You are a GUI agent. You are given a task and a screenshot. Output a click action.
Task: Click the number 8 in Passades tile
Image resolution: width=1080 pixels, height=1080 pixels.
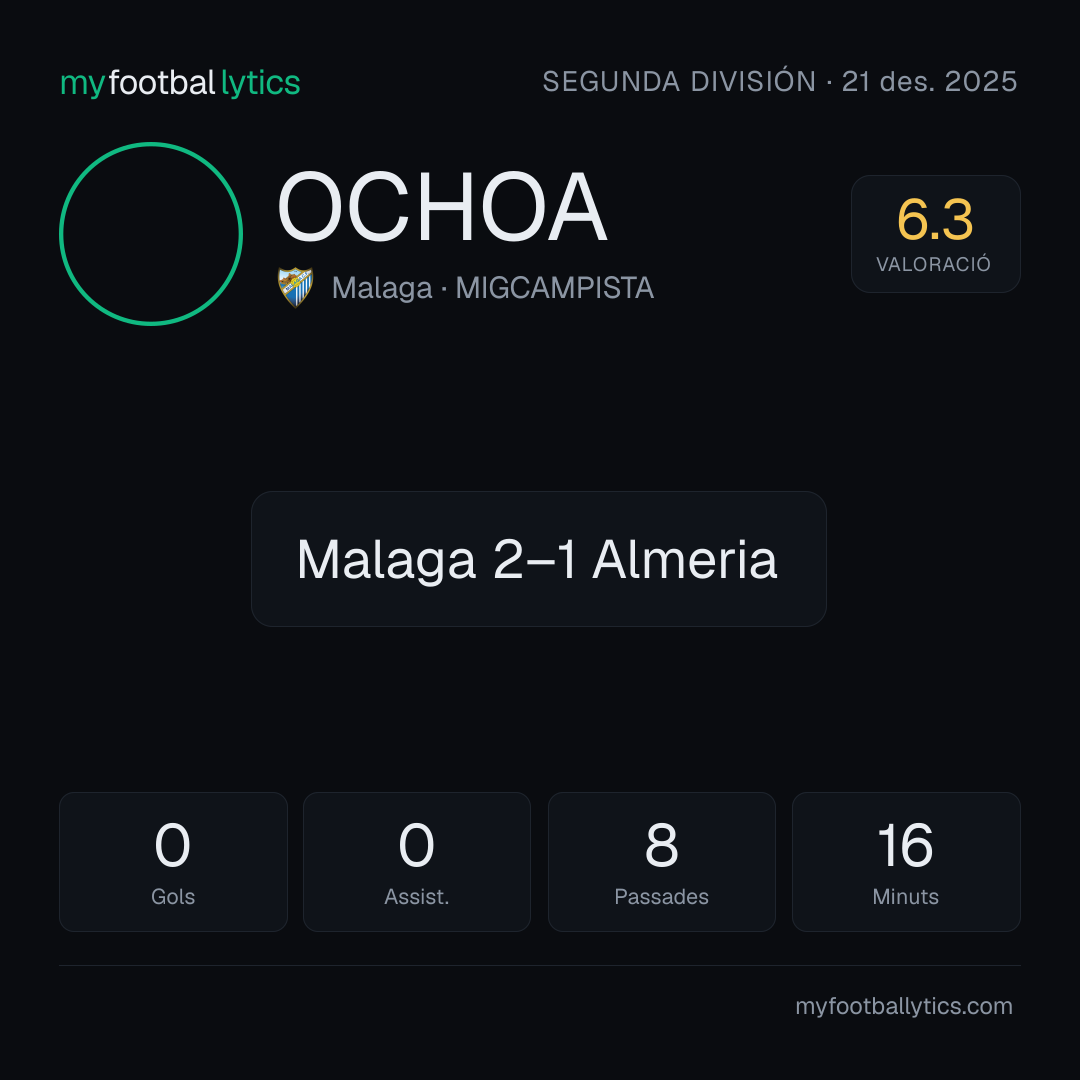point(661,845)
